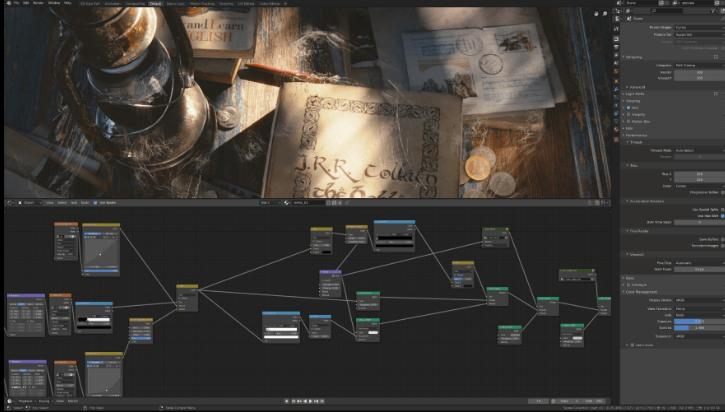
Task: Collapse the Performance panel
Action: coord(636,135)
